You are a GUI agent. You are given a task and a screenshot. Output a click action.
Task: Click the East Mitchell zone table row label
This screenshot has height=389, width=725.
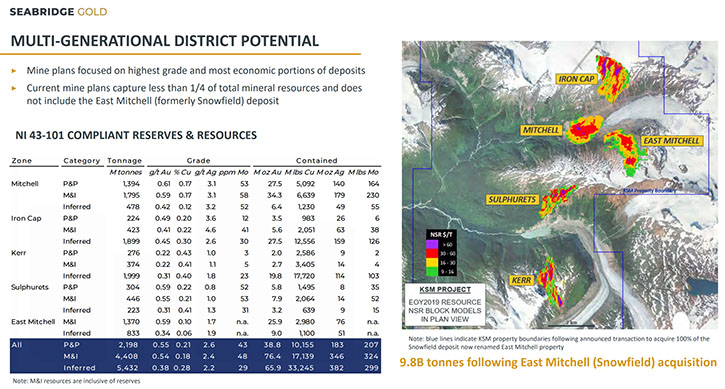point(33,321)
